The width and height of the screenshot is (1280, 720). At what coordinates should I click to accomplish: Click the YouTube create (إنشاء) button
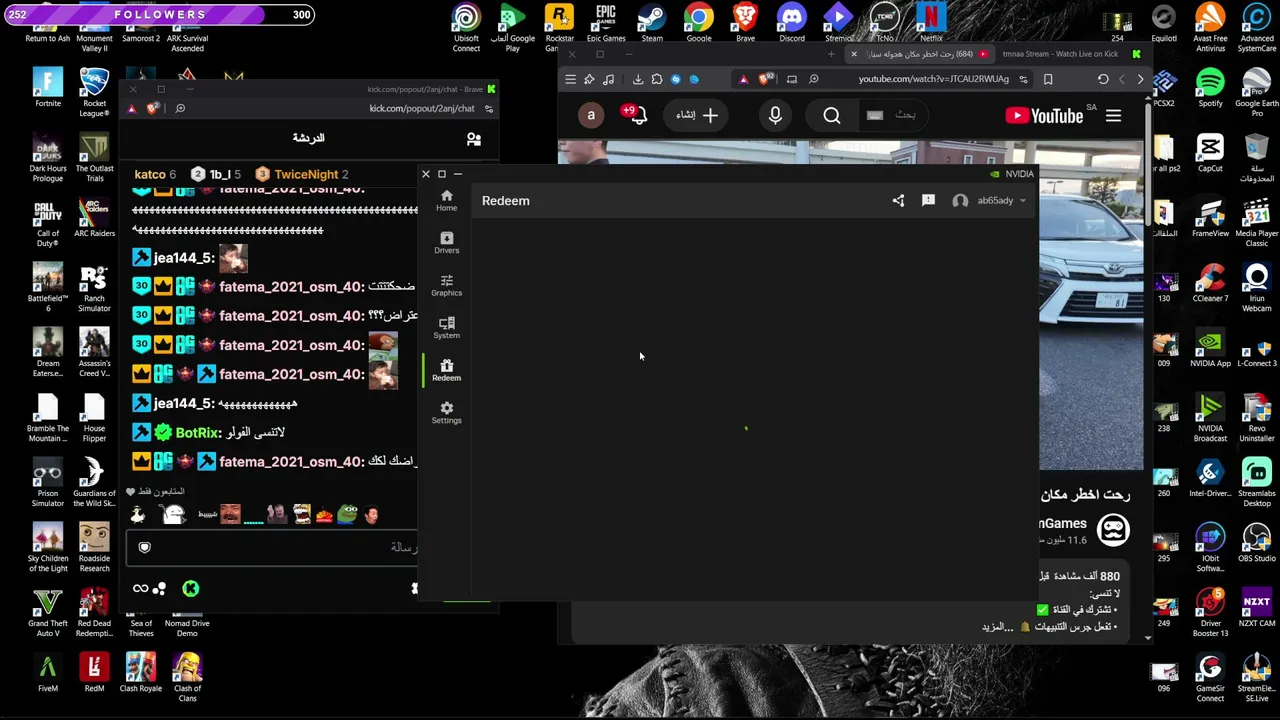698,116
